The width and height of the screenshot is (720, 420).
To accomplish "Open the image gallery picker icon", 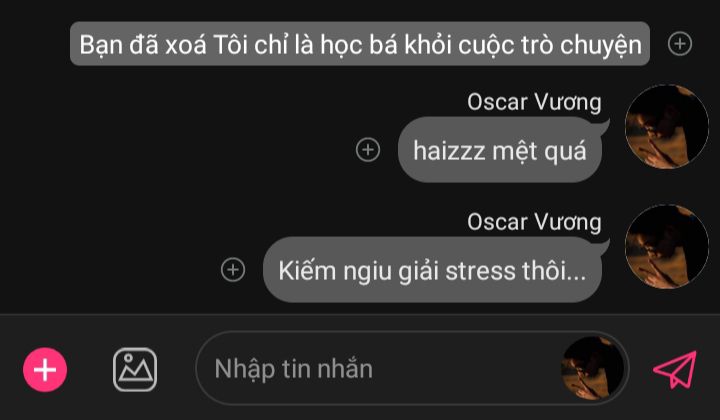I will pos(135,370).
